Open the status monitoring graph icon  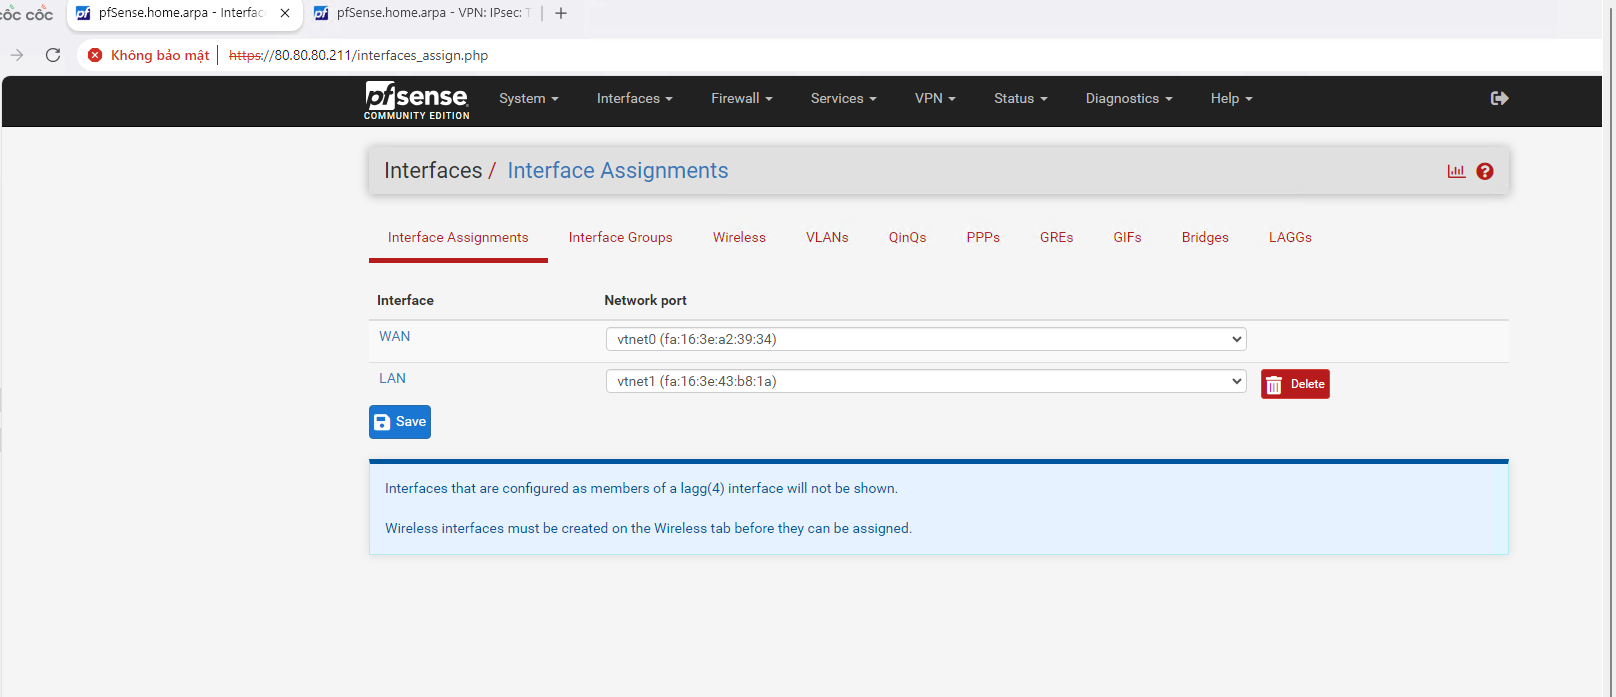point(1456,171)
